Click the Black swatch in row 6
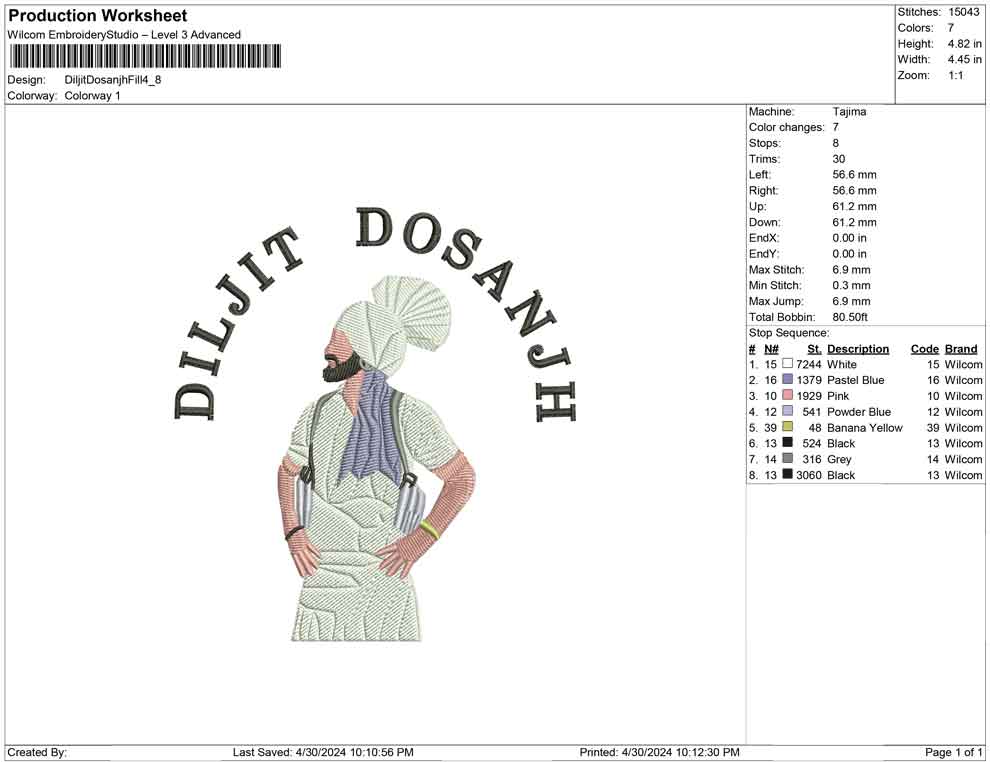The image size is (990, 762). (x=787, y=443)
